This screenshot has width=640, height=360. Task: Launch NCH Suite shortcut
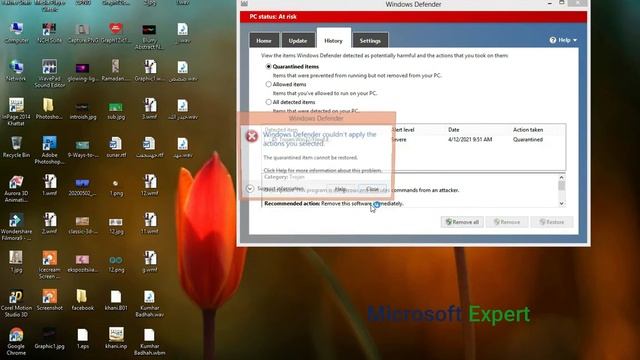(x=49, y=33)
